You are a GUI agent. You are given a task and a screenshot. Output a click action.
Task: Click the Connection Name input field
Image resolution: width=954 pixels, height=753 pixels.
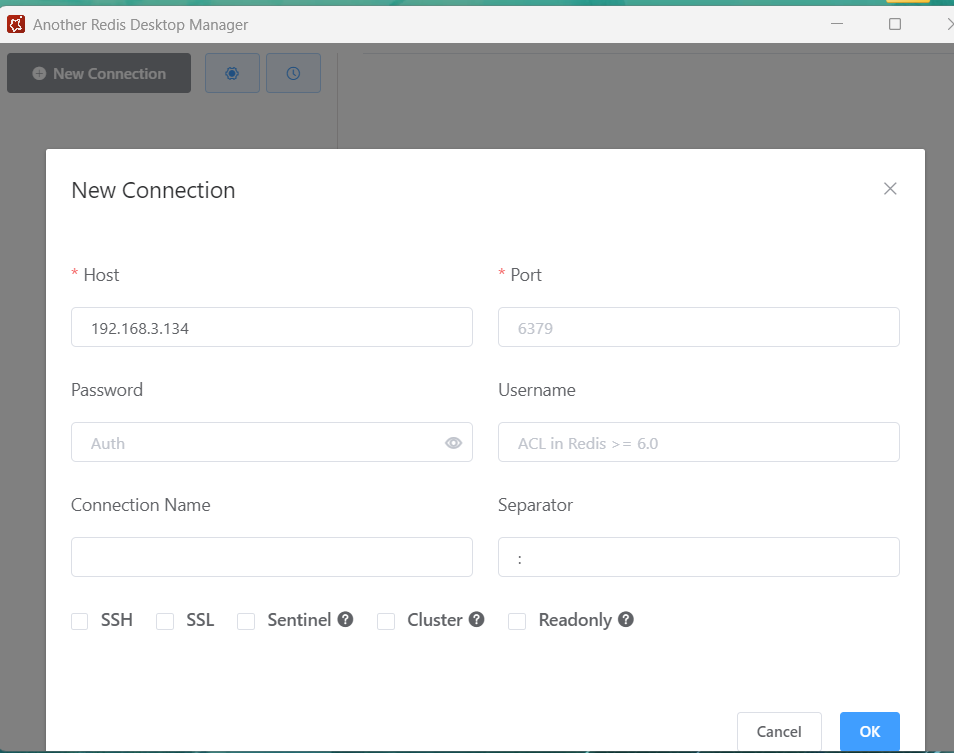point(271,557)
